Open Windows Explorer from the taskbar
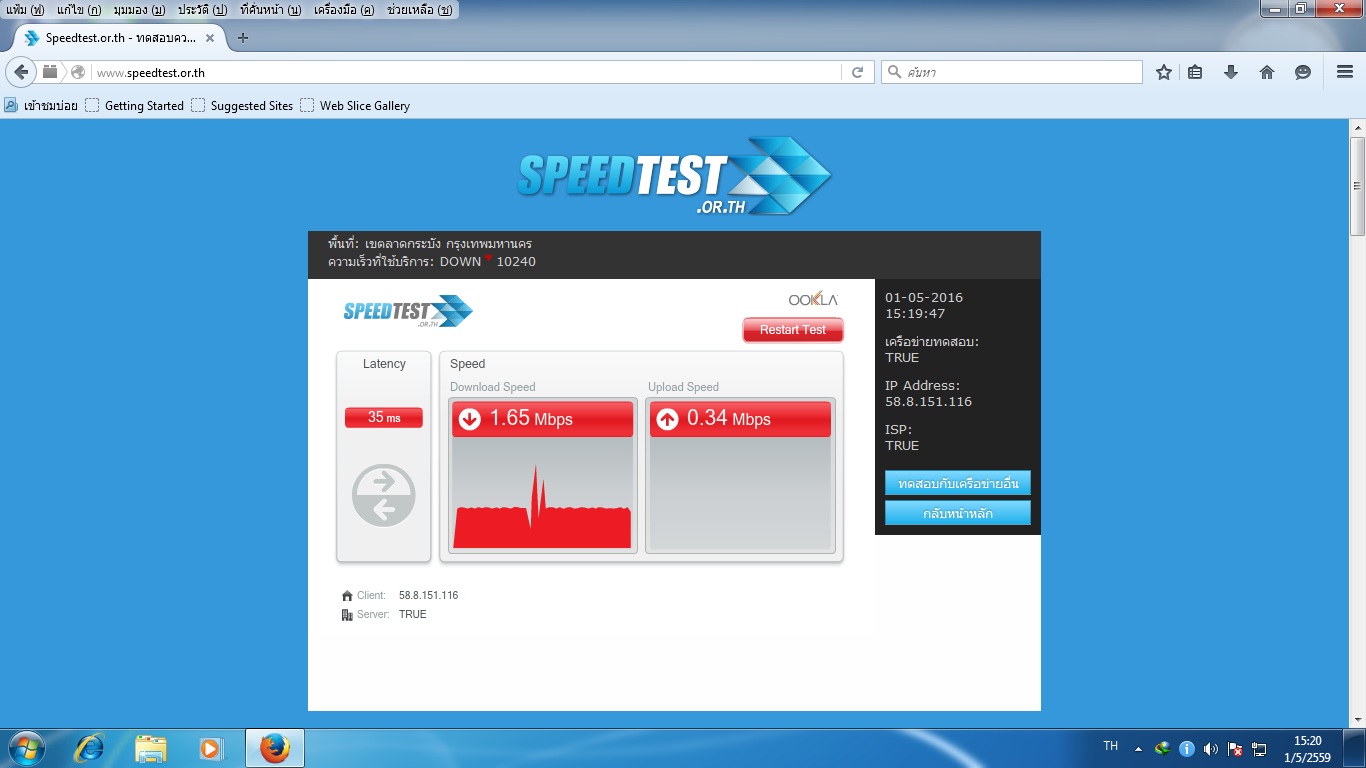The height and width of the screenshot is (768, 1366). [150, 748]
